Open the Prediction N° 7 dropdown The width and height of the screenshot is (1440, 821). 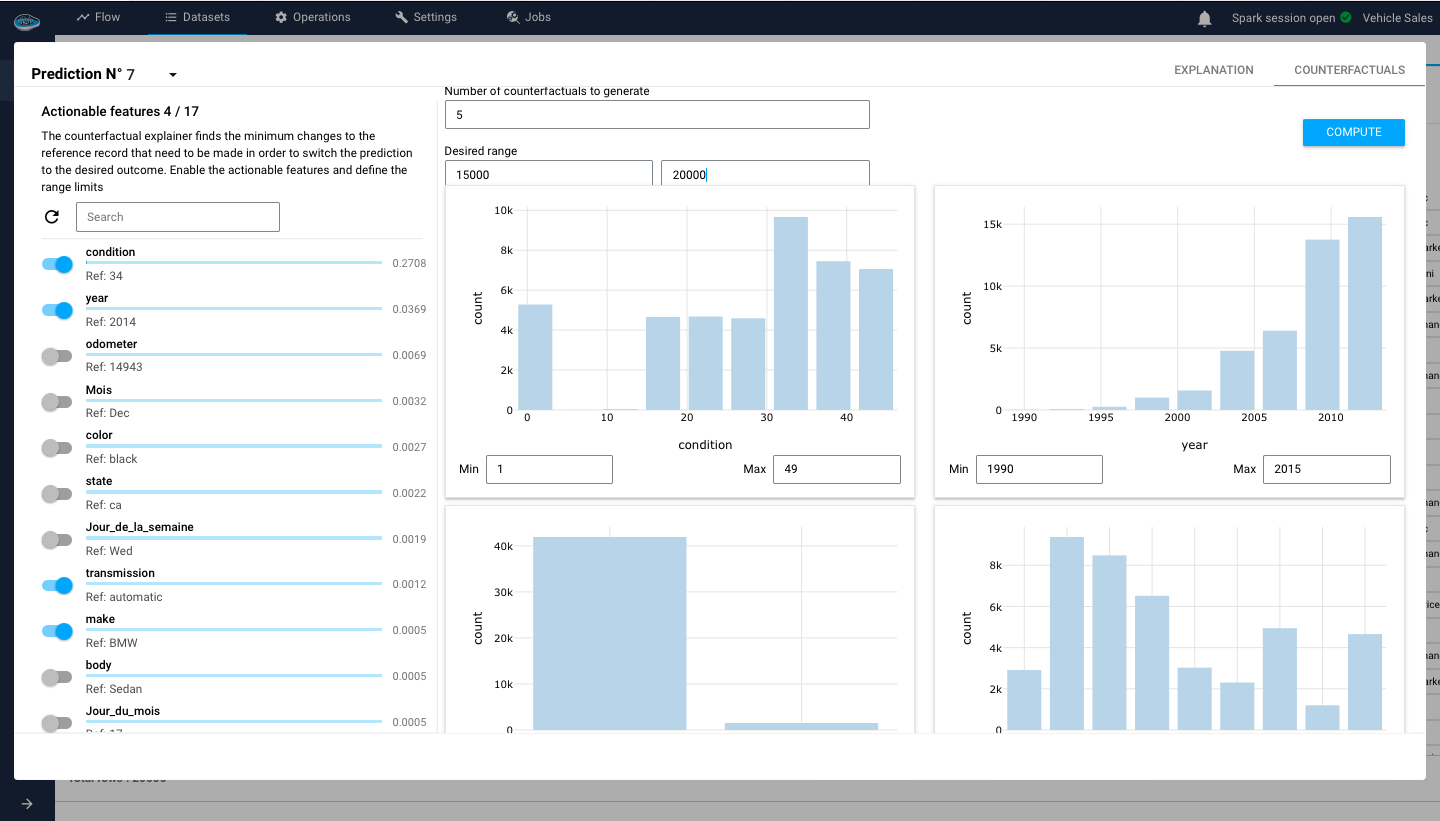tap(172, 74)
